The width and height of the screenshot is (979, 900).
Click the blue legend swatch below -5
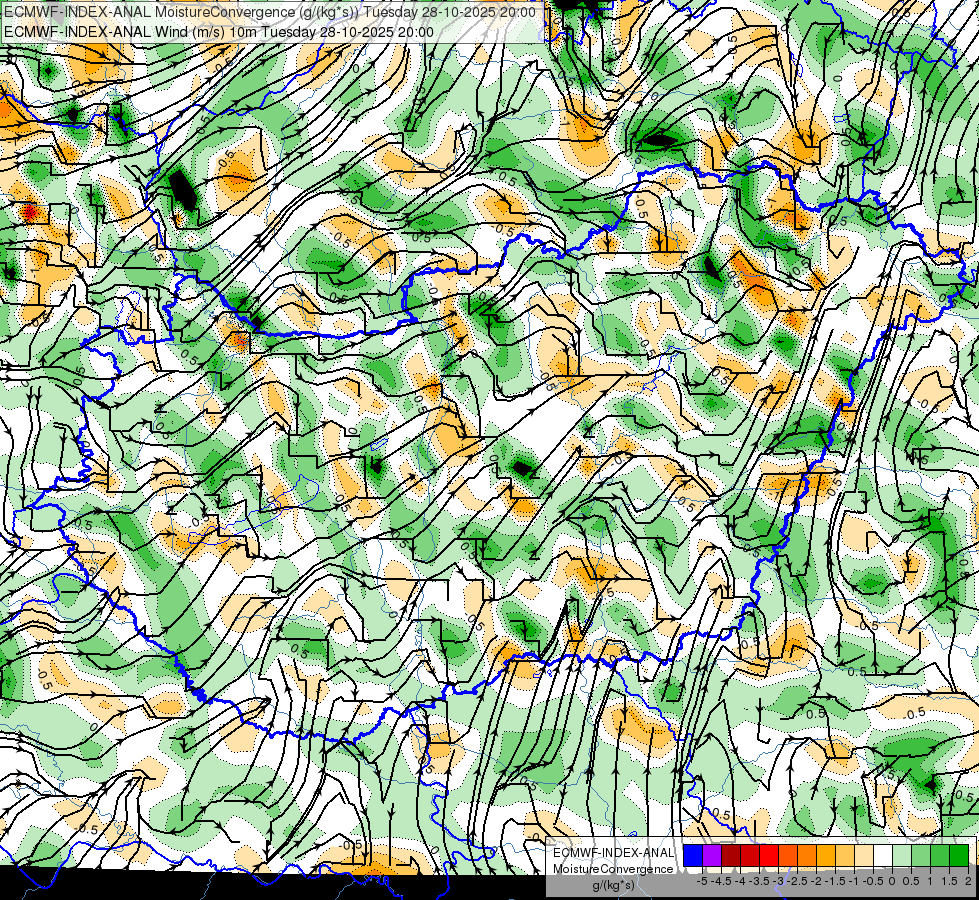pos(693,856)
